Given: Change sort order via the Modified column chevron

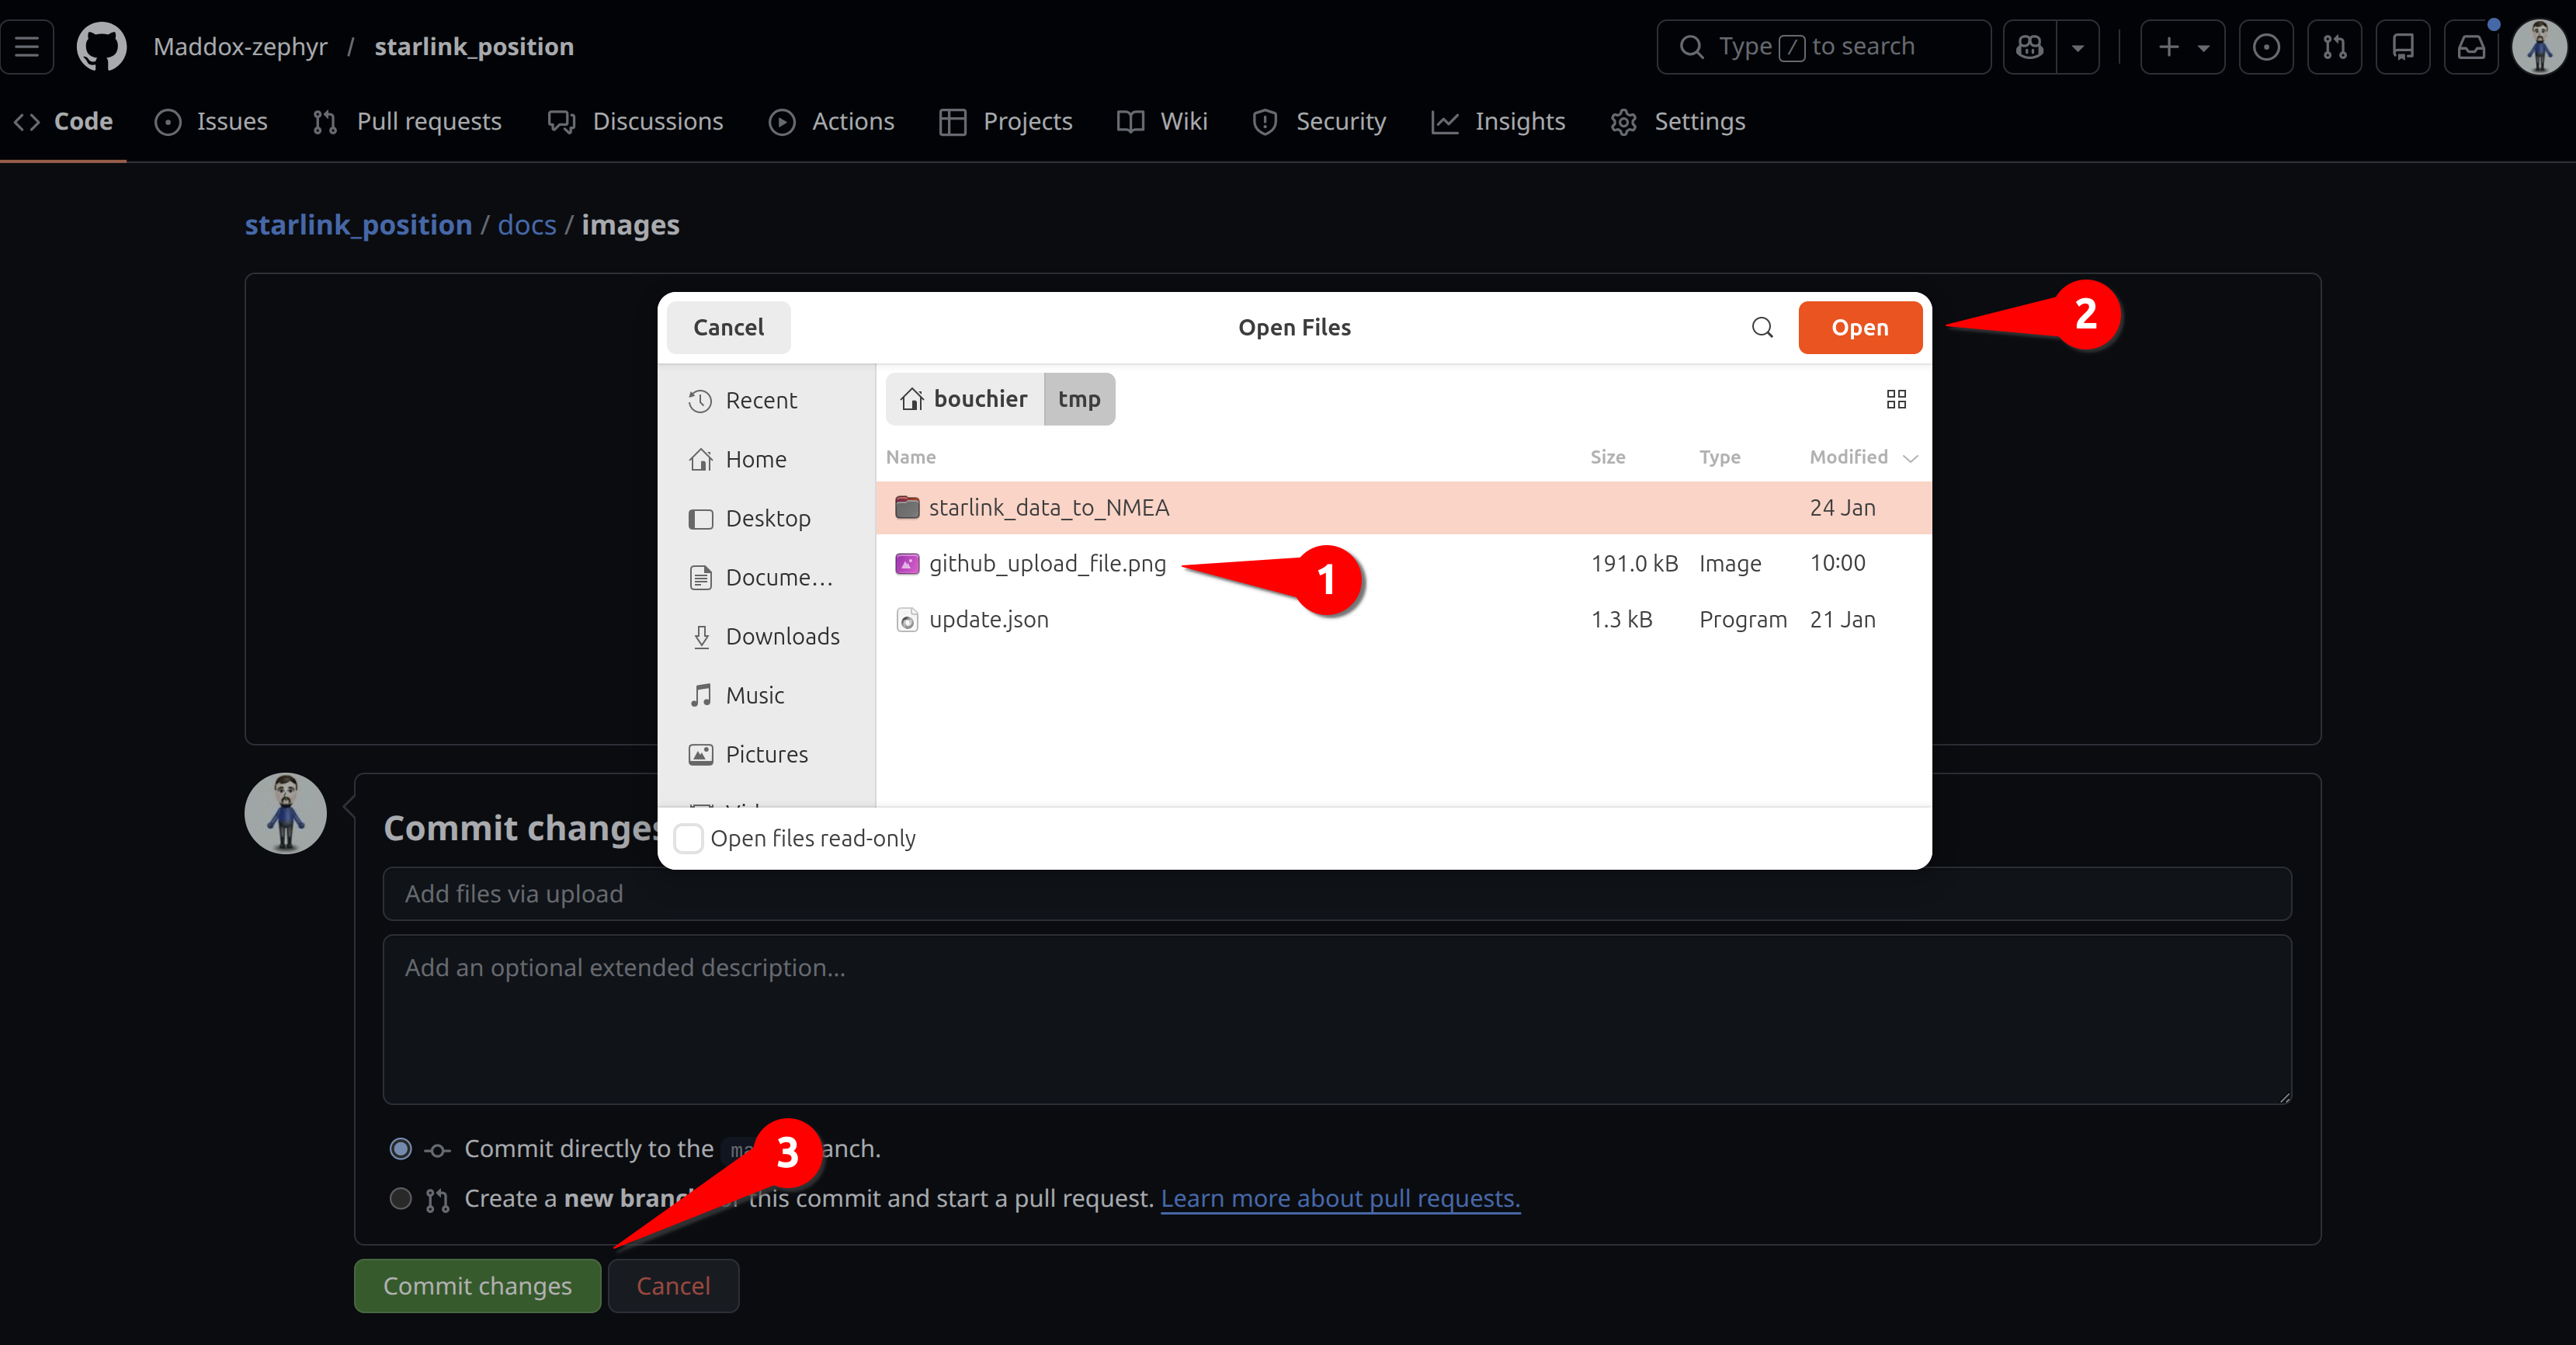Looking at the screenshot, I should point(1911,458).
